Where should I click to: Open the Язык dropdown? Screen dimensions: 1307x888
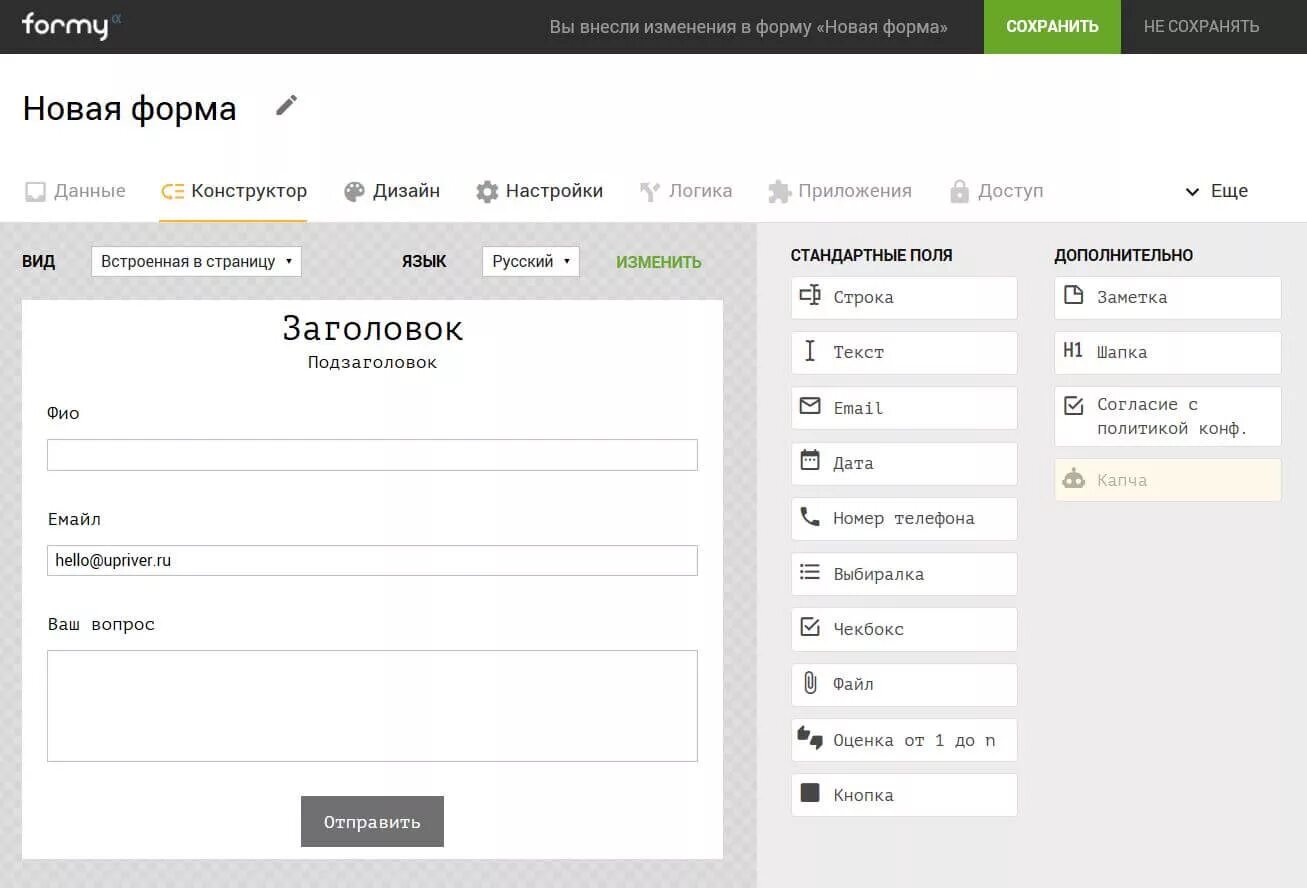click(x=530, y=261)
